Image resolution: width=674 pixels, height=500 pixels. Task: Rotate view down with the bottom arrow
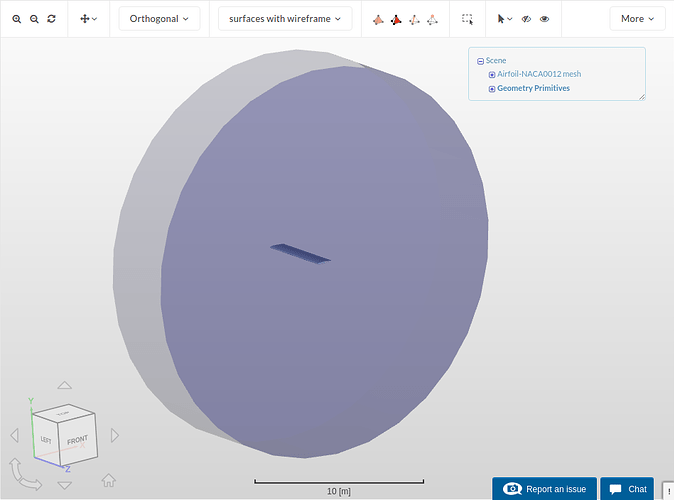tap(64, 485)
